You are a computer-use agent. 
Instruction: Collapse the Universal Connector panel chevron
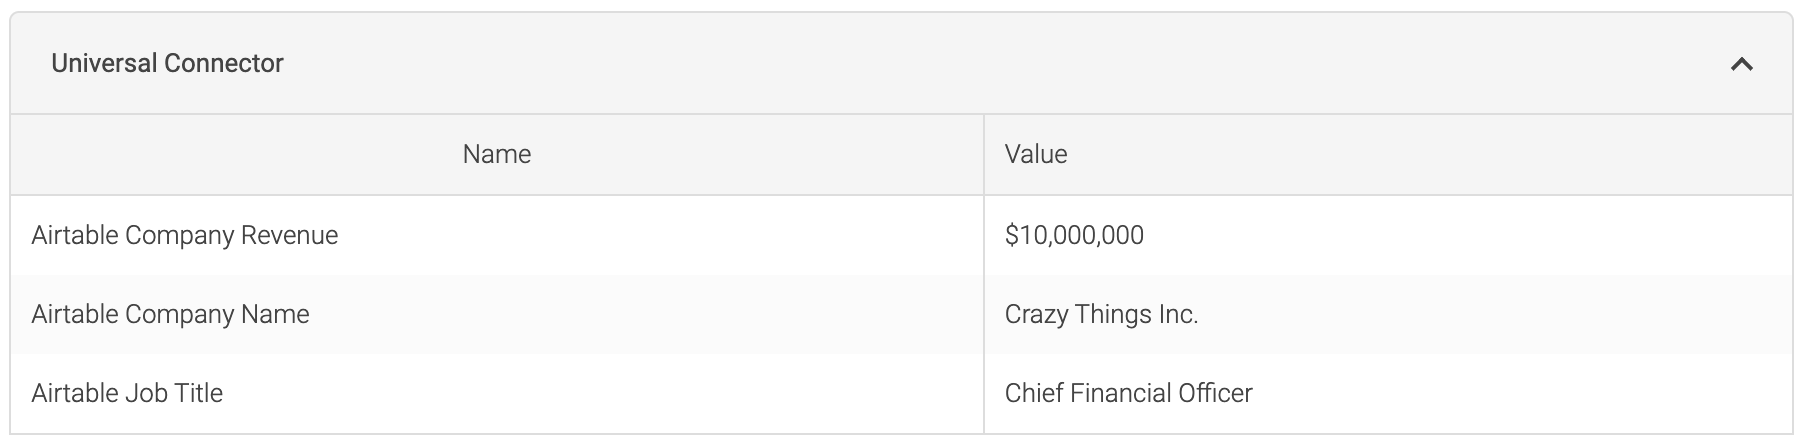[1741, 64]
